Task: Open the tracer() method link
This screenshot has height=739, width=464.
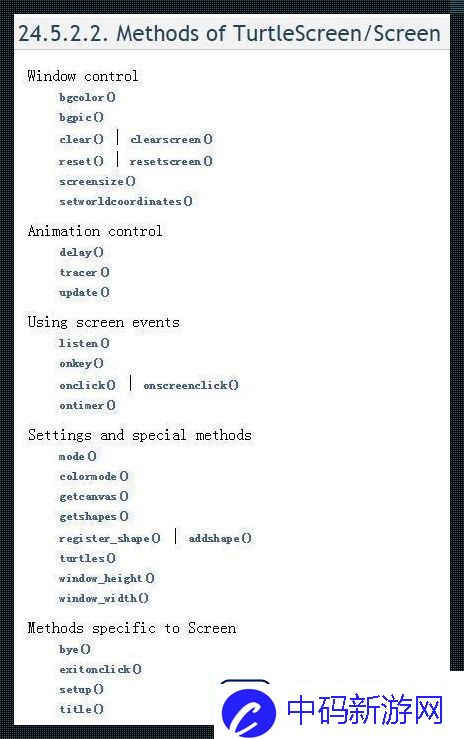Action: pyautogui.click(x=84, y=272)
